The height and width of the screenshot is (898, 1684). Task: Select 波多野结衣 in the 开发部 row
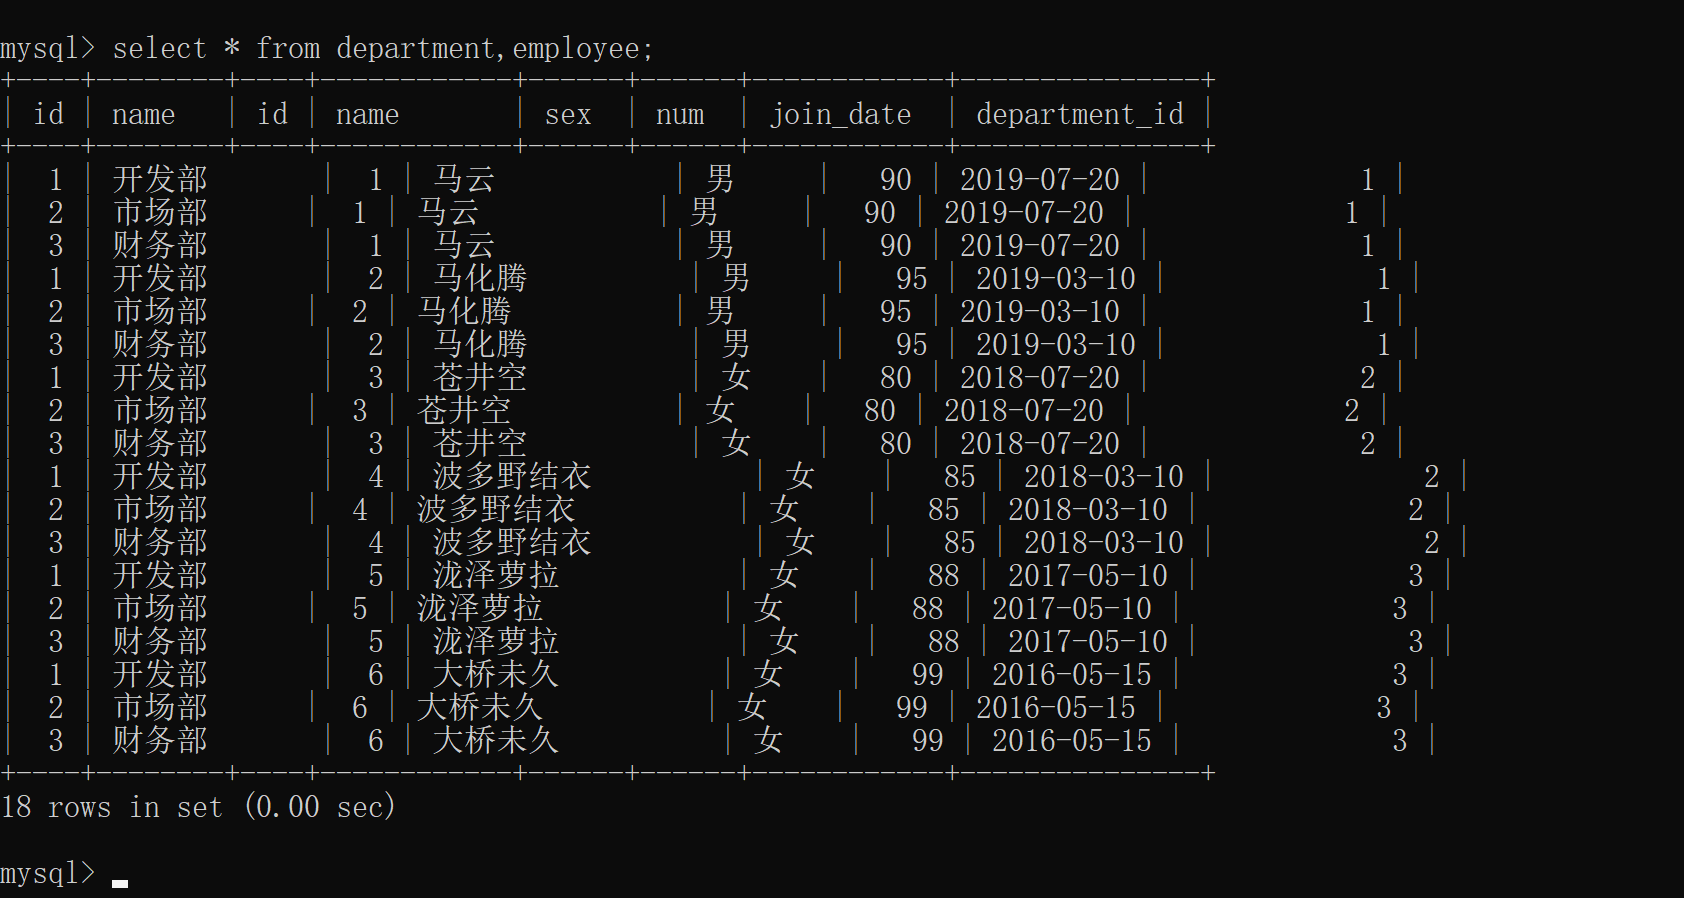512,476
